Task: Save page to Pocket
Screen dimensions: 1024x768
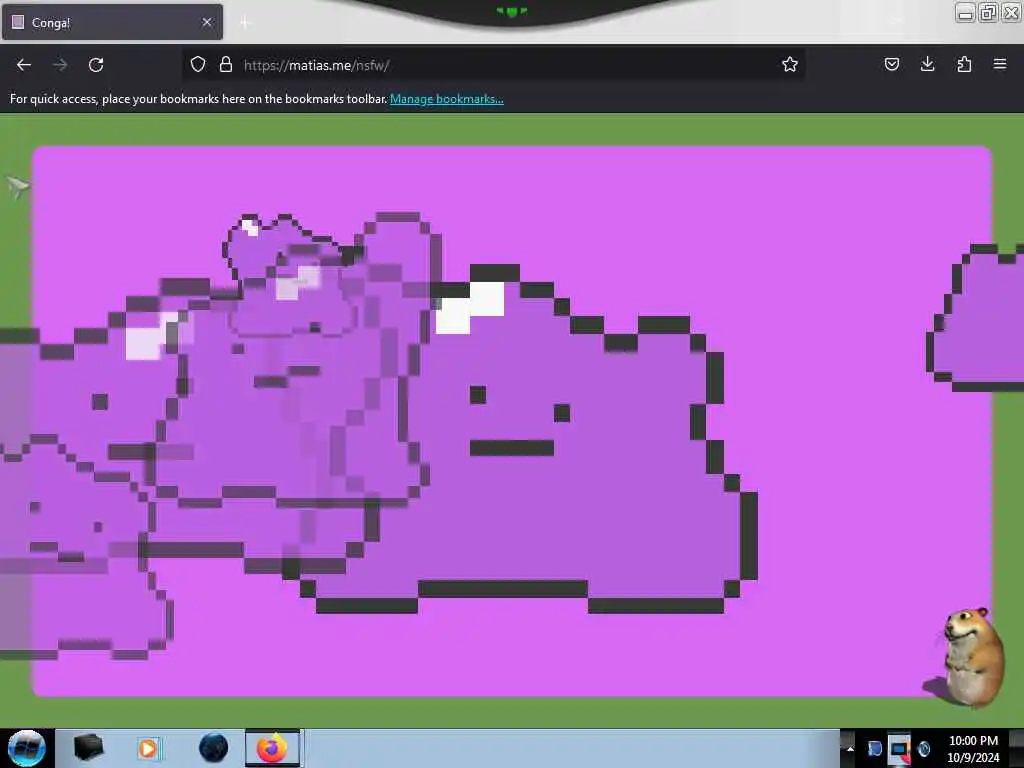Action: coord(891,64)
